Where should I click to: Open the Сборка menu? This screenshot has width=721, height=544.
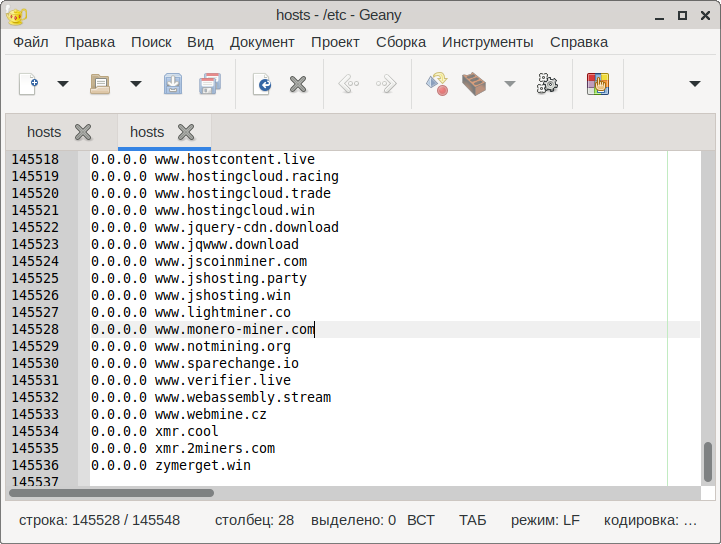[x=401, y=42]
